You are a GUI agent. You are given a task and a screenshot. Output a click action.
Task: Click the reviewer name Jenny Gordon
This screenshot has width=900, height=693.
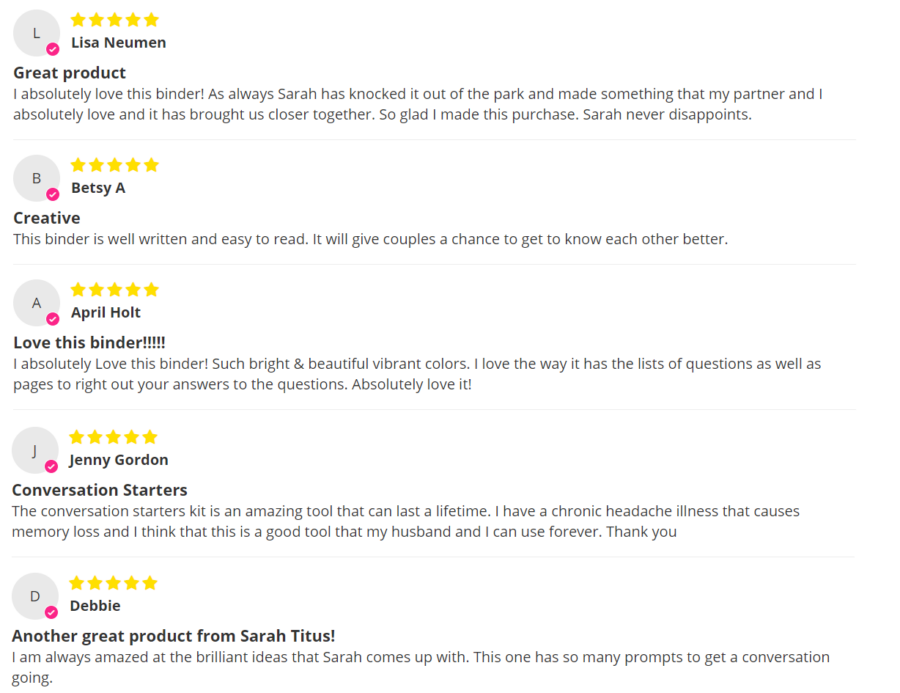tap(119, 460)
